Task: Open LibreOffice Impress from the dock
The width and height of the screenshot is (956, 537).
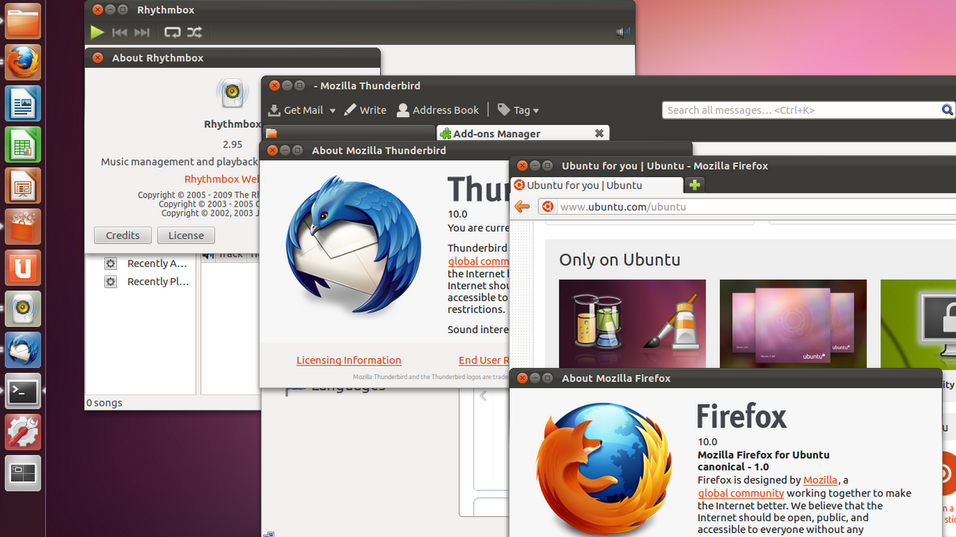Action: click(x=23, y=185)
